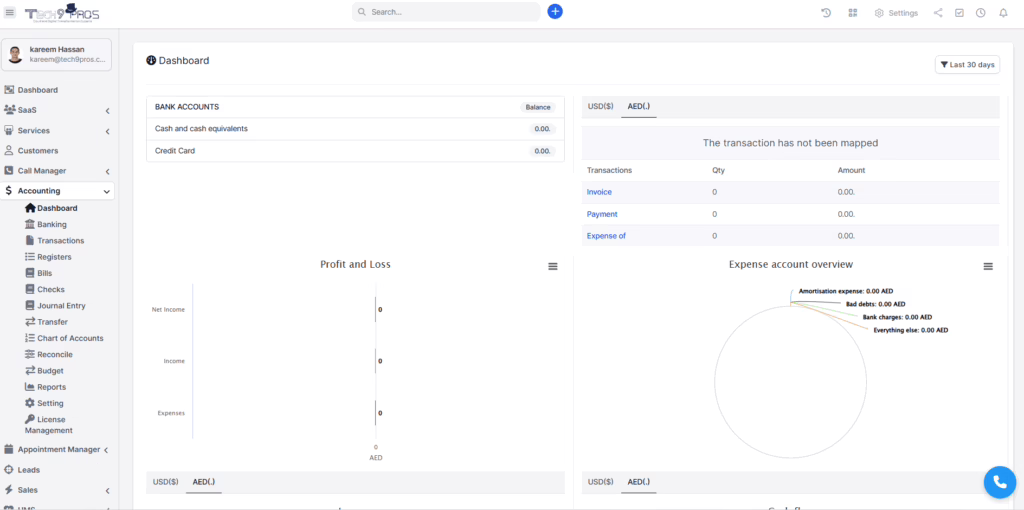This screenshot has height=510, width=1024.
Task: Open the notifications bell icon
Action: (1003, 13)
